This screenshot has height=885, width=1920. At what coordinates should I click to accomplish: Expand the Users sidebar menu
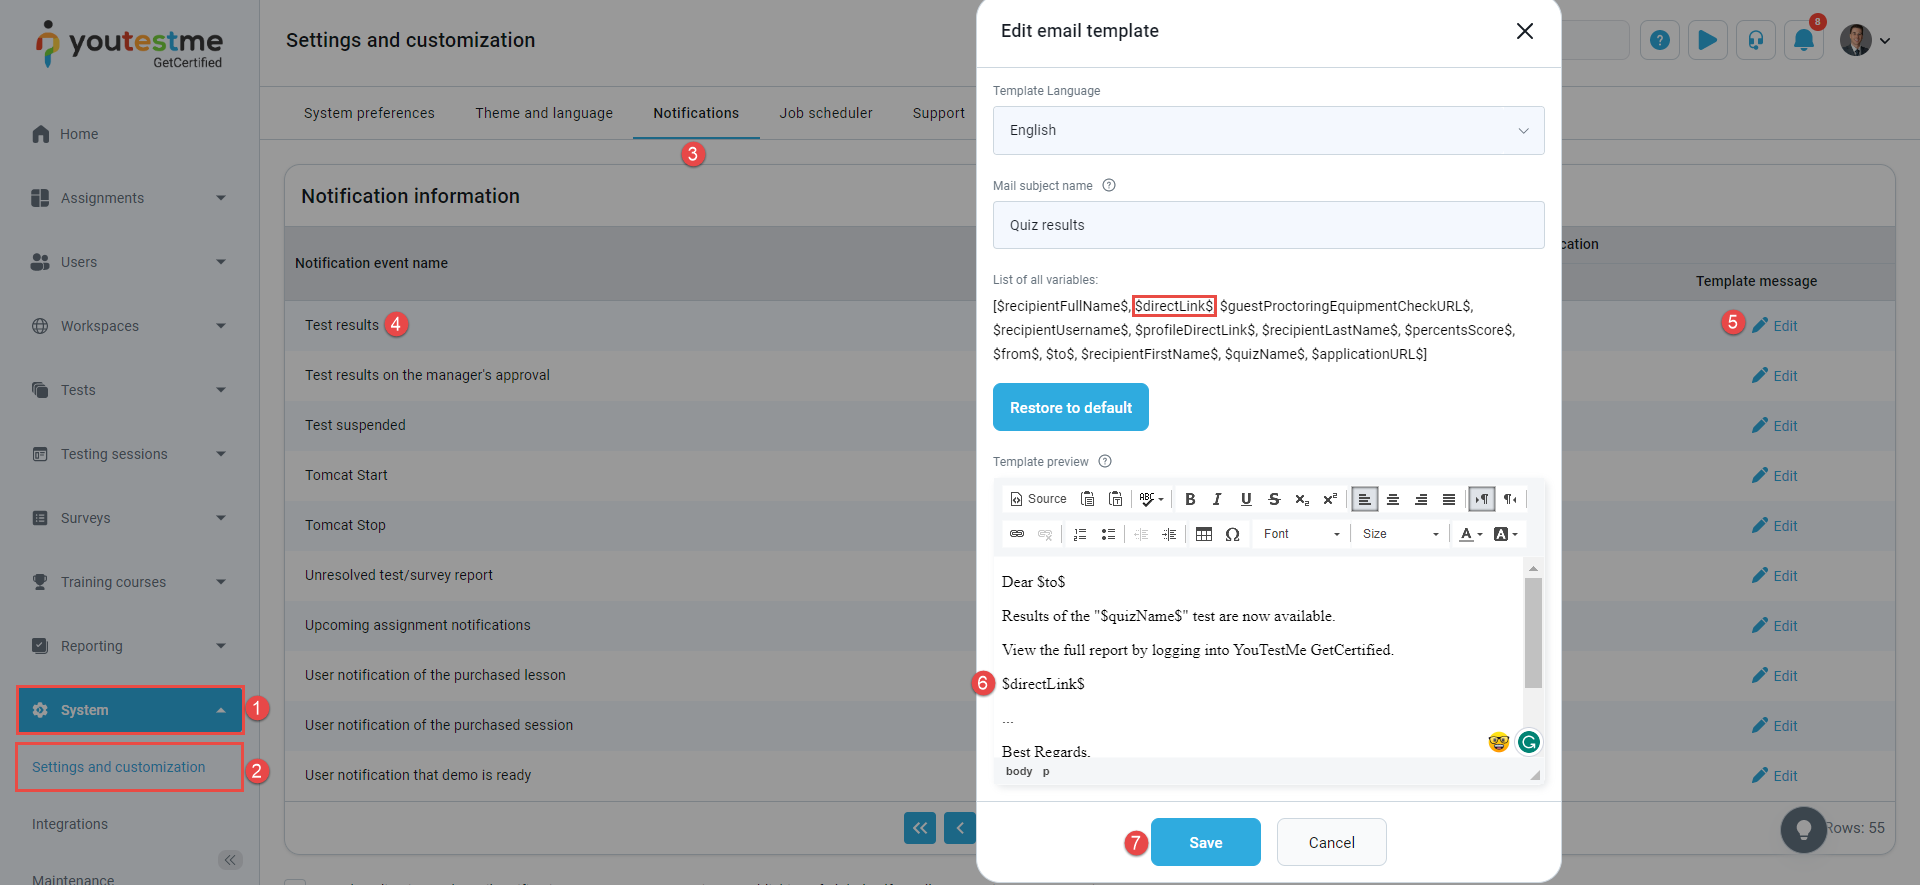130,262
